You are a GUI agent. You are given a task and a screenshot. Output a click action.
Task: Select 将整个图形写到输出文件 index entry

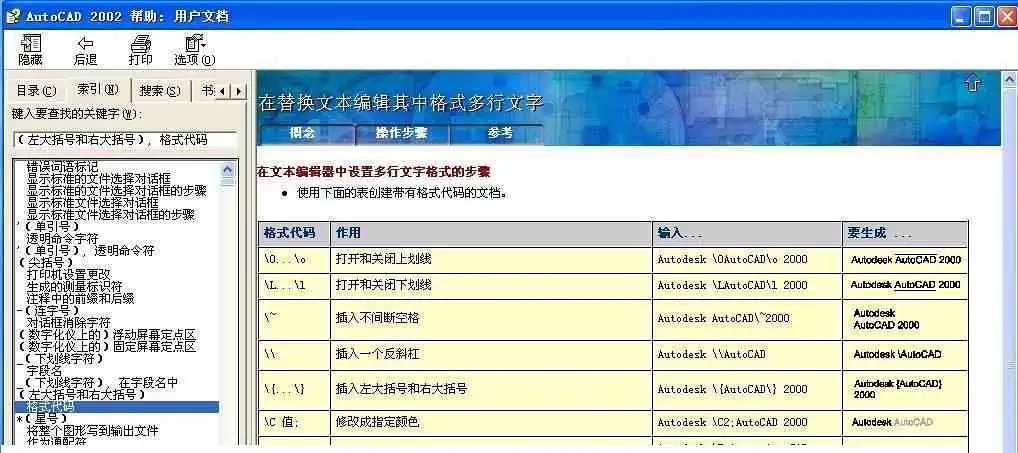(x=92, y=430)
